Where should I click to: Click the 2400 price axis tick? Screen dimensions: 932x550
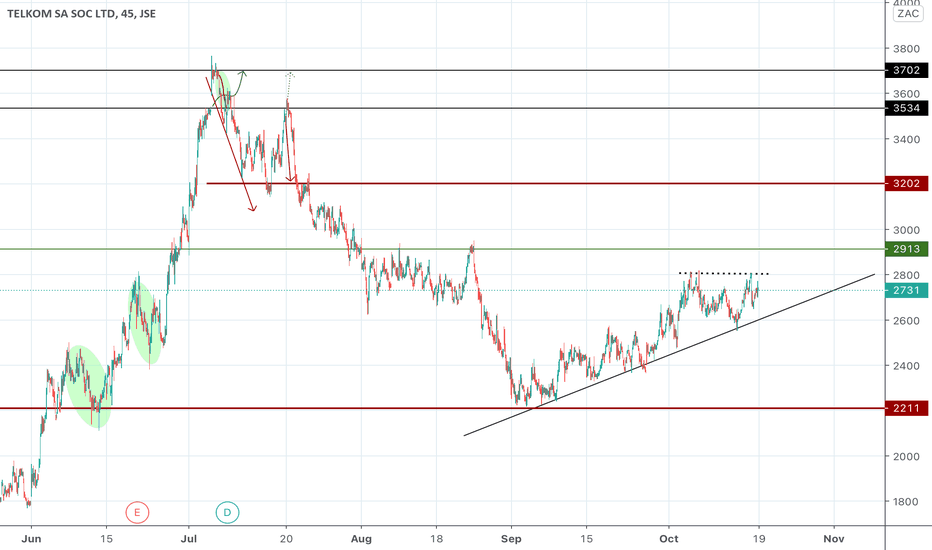coord(906,366)
